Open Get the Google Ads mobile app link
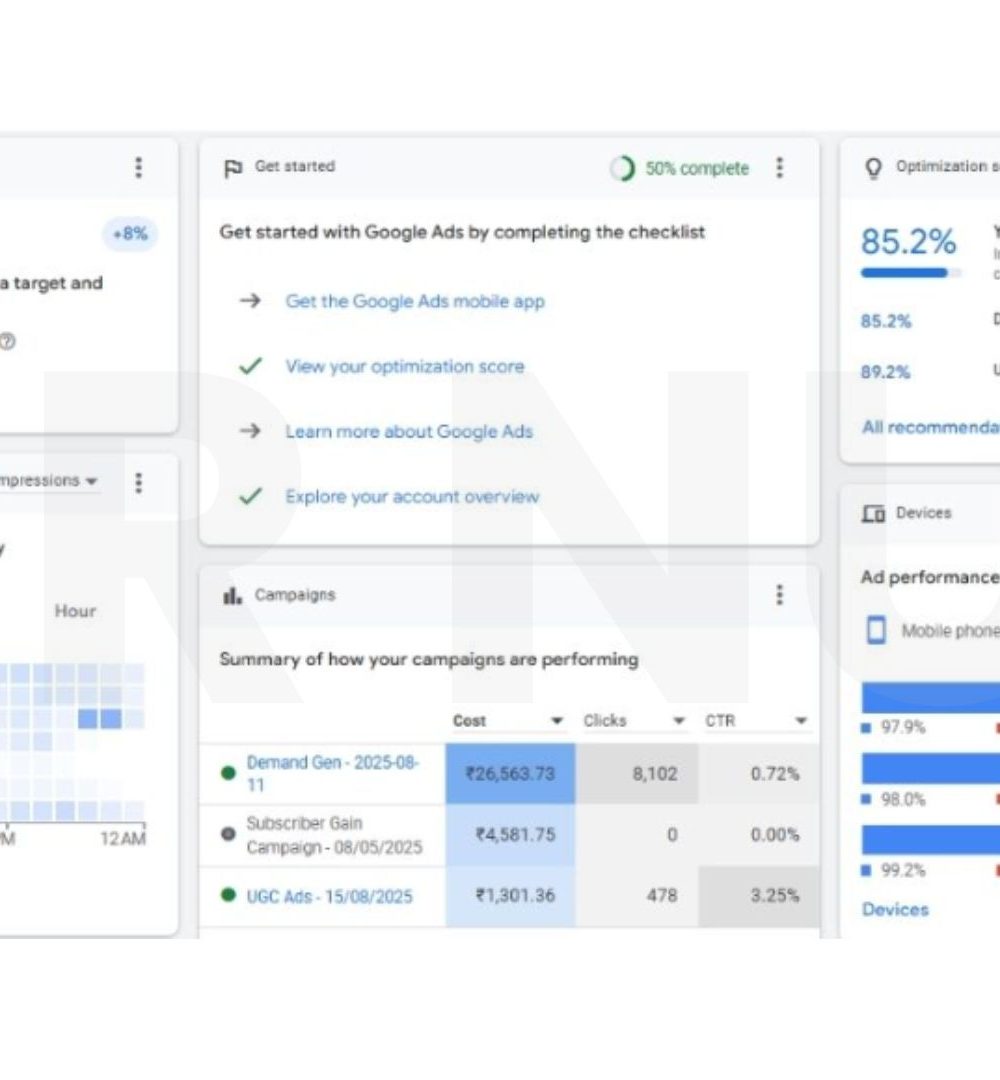The image size is (1000, 1080). click(x=415, y=301)
